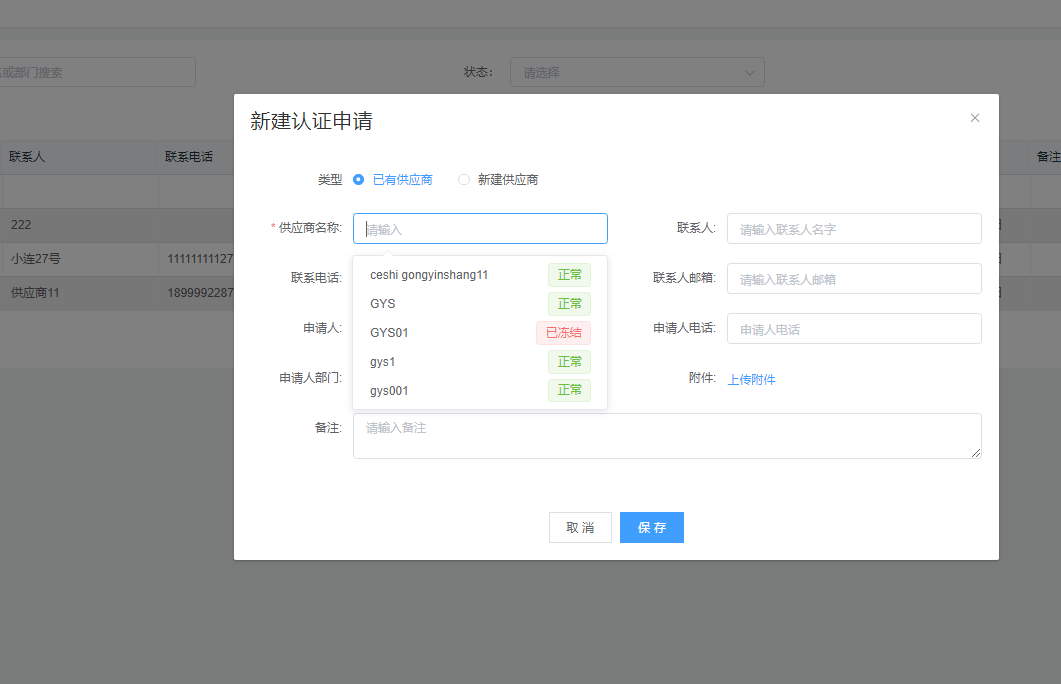This screenshot has width=1061, height=684.
Task: Select gys1 in the supplier list
Action: 383,362
